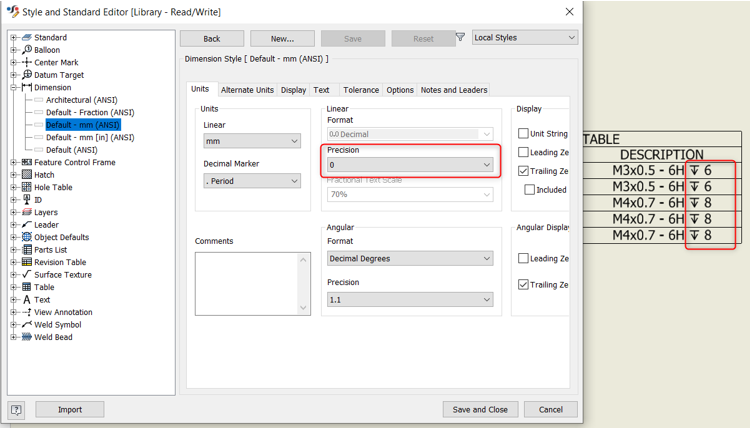
Task: Expand the Standard tree node
Action: point(13,37)
